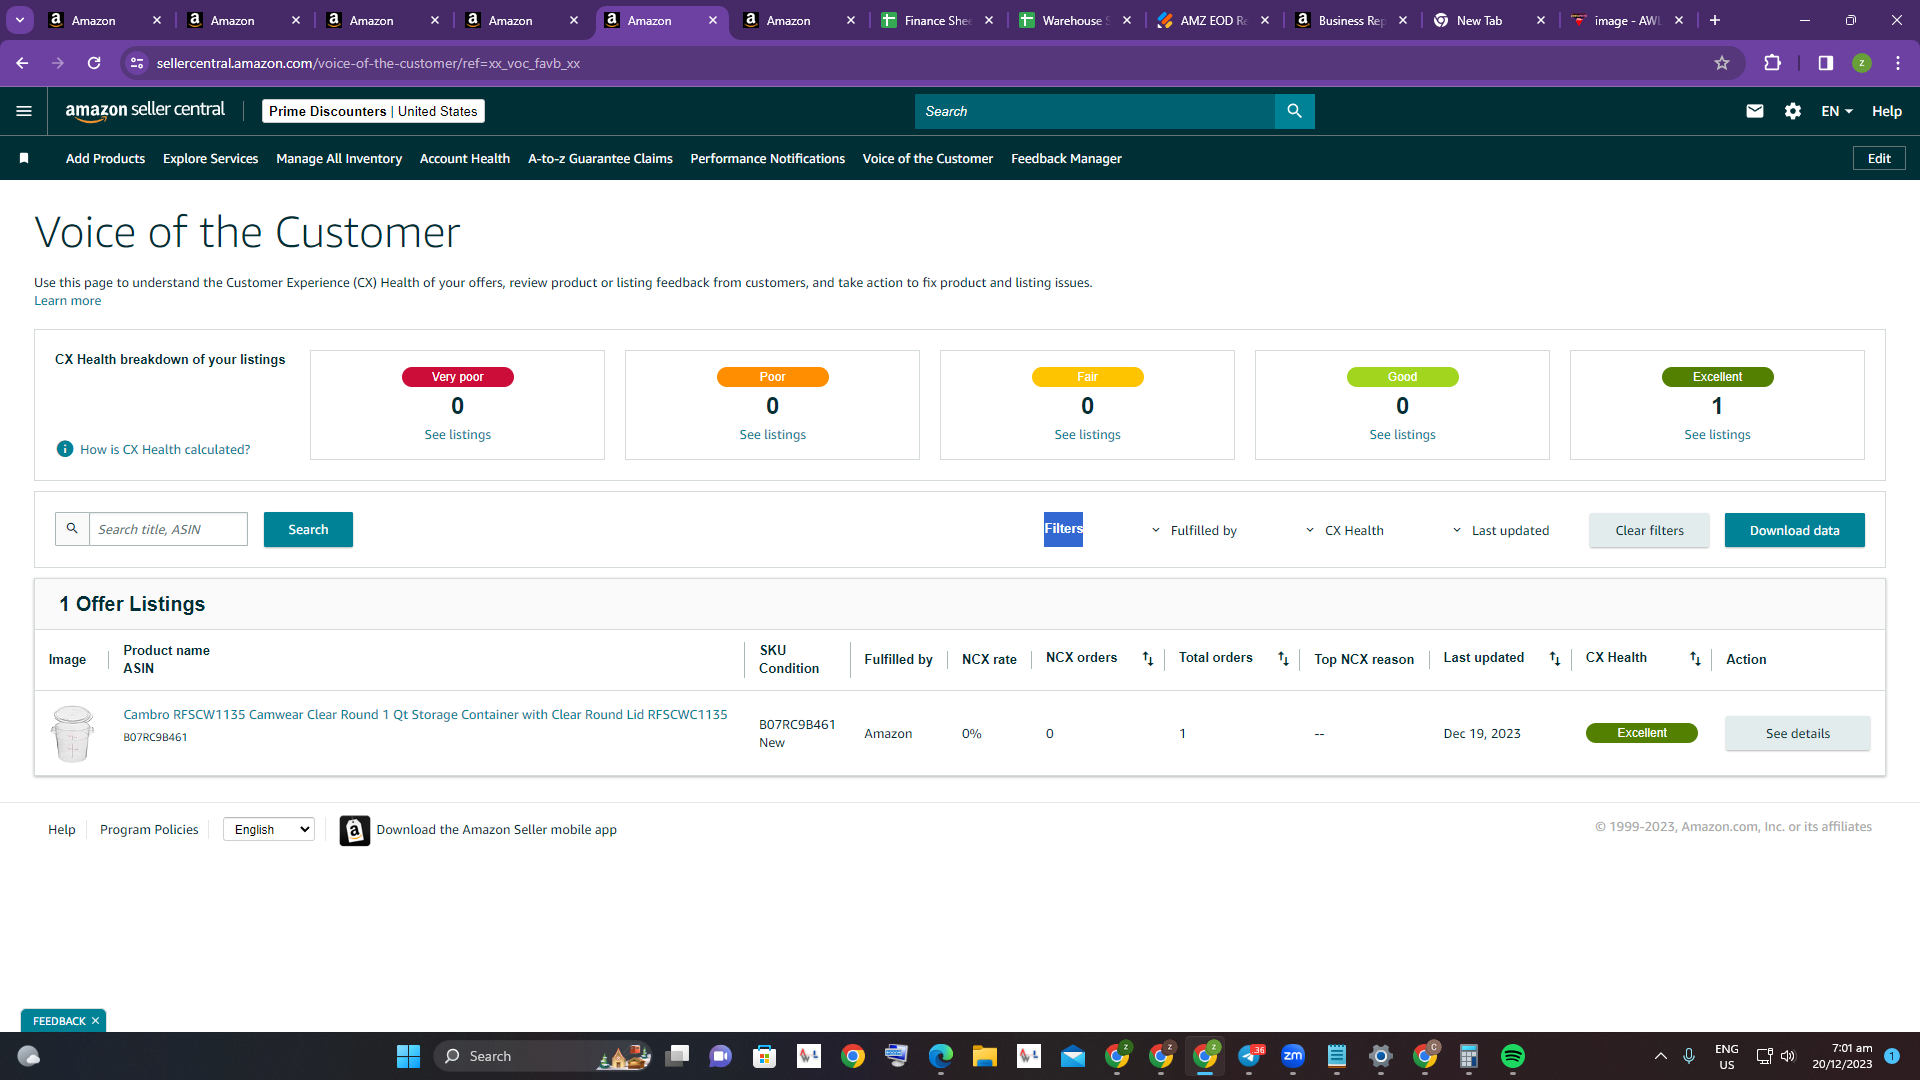See listings under Excellent
This screenshot has height=1080, width=1920.
(1717, 435)
